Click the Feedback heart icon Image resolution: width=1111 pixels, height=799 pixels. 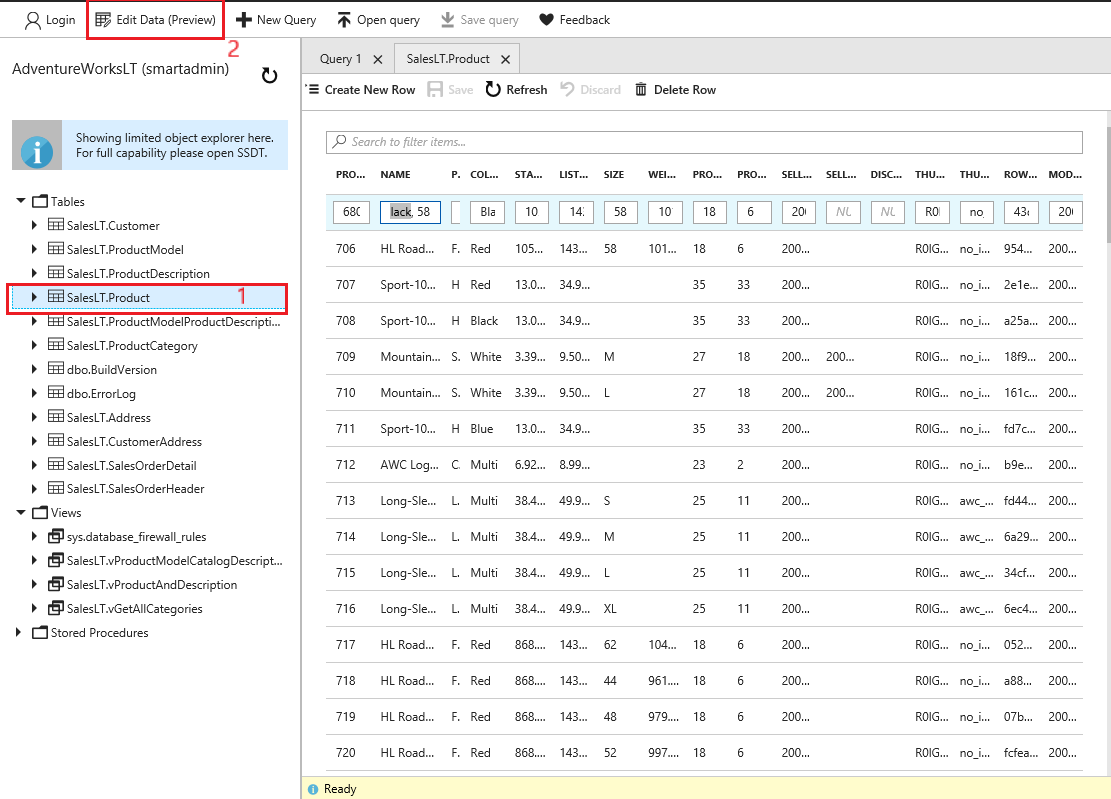click(x=546, y=20)
